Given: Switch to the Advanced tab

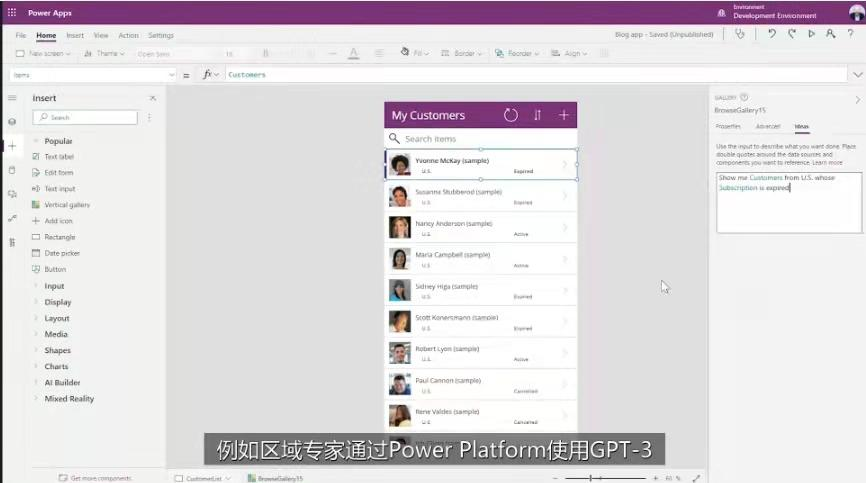Looking at the screenshot, I should (768, 126).
